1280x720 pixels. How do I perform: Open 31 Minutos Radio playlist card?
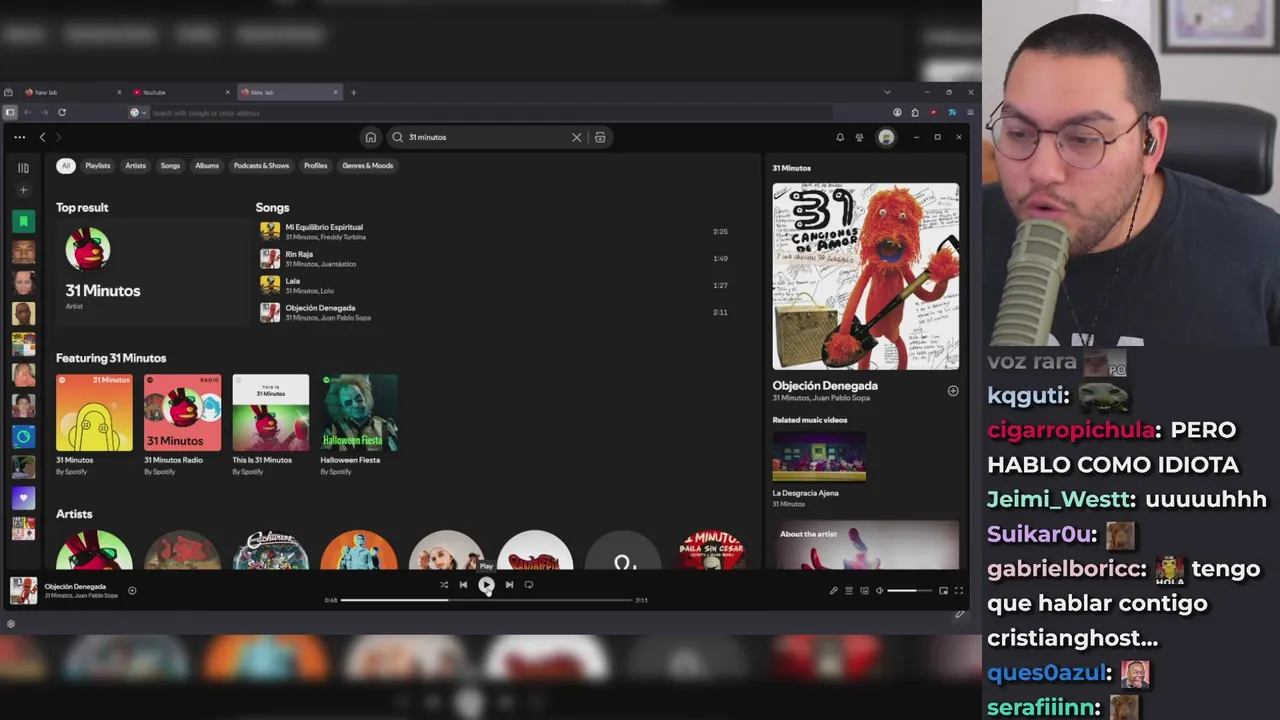click(x=182, y=425)
